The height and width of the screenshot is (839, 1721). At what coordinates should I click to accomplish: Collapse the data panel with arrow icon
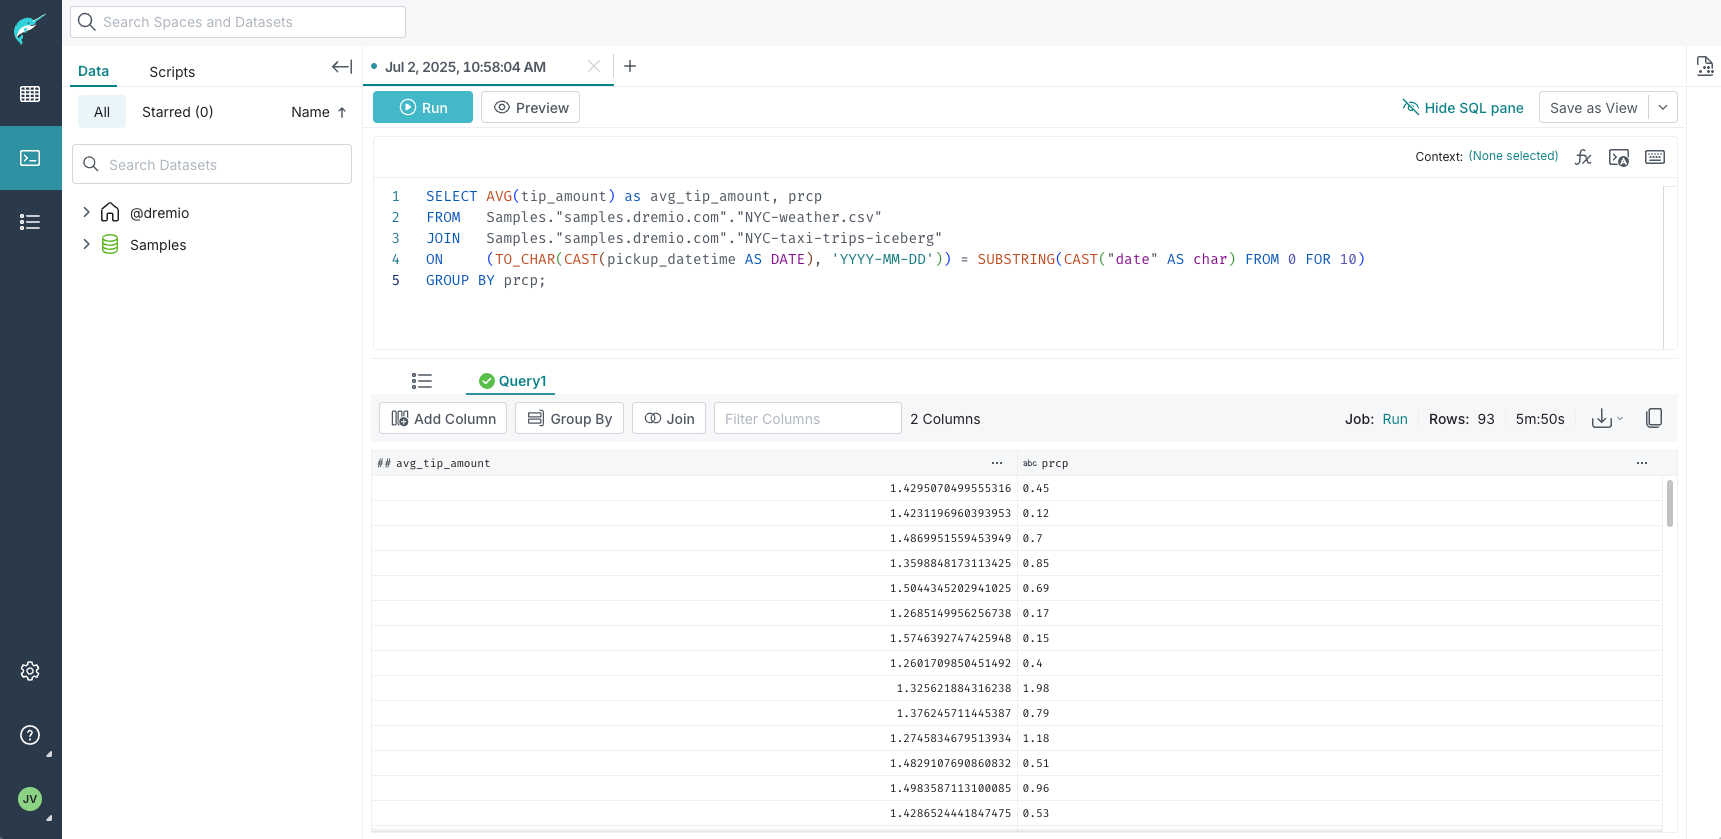click(341, 67)
